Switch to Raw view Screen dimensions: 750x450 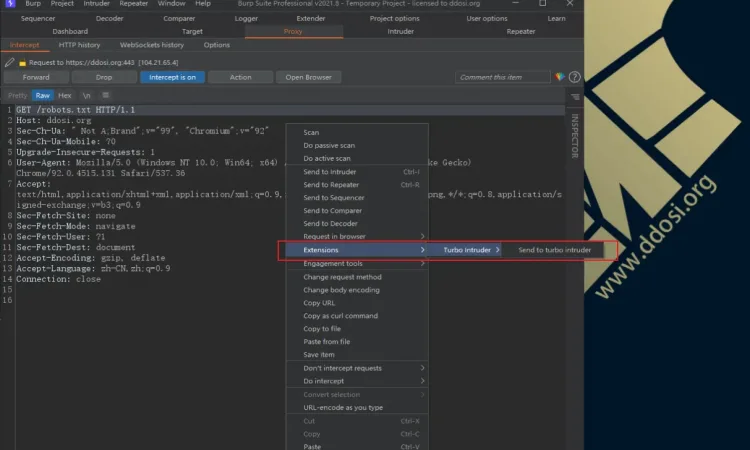tap(43, 95)
